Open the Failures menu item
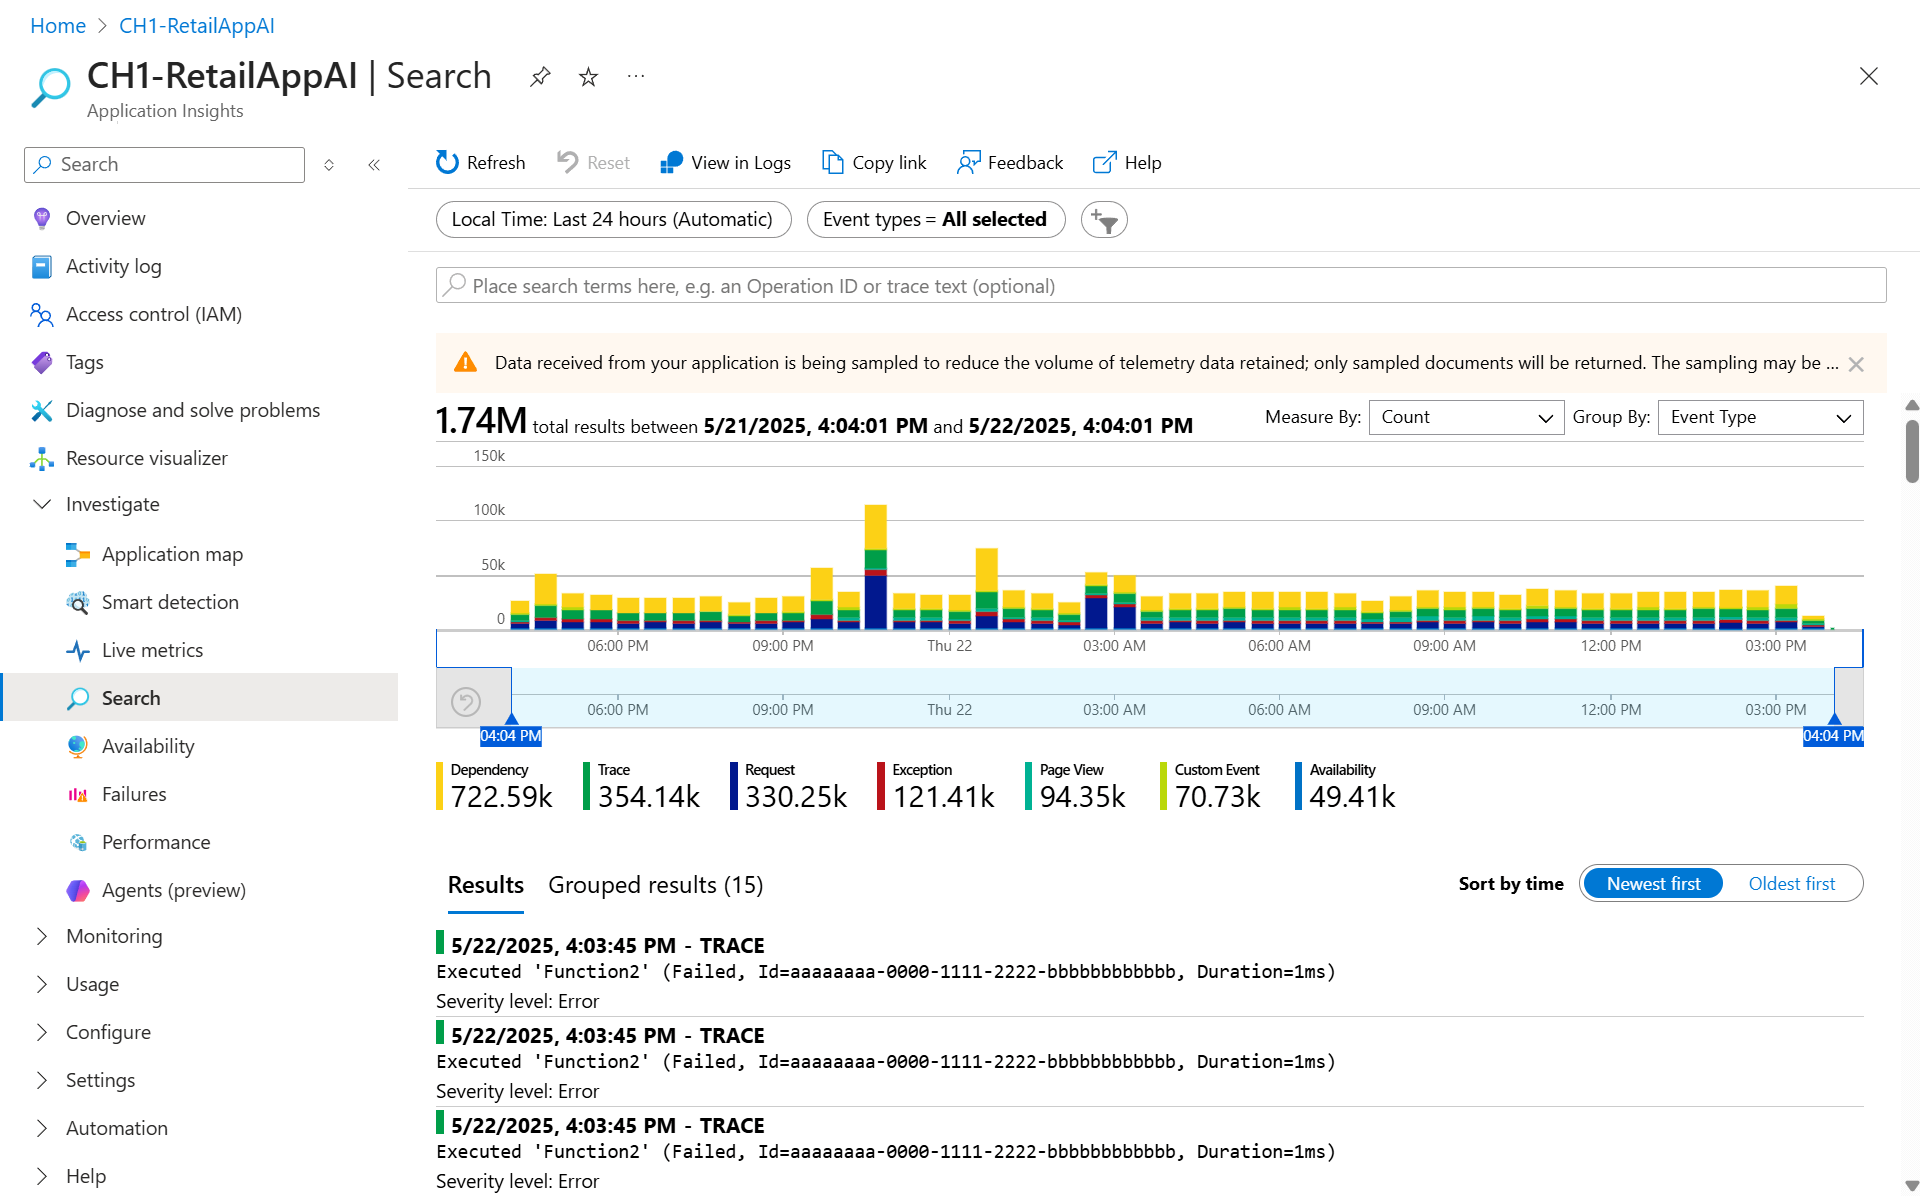Viewport: 1920px width, 1196px height. (x=134, y=794)
